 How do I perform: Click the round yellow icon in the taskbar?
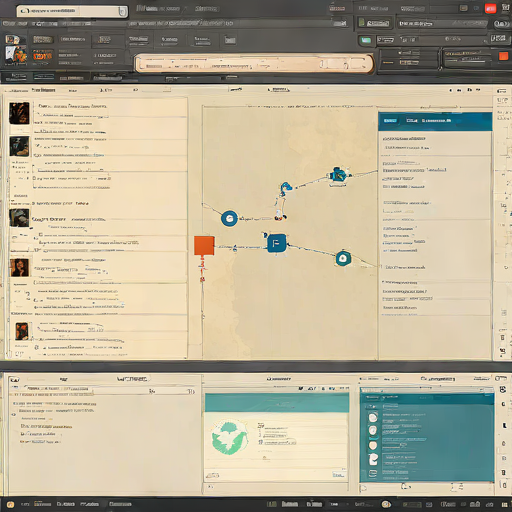point(386,504)
